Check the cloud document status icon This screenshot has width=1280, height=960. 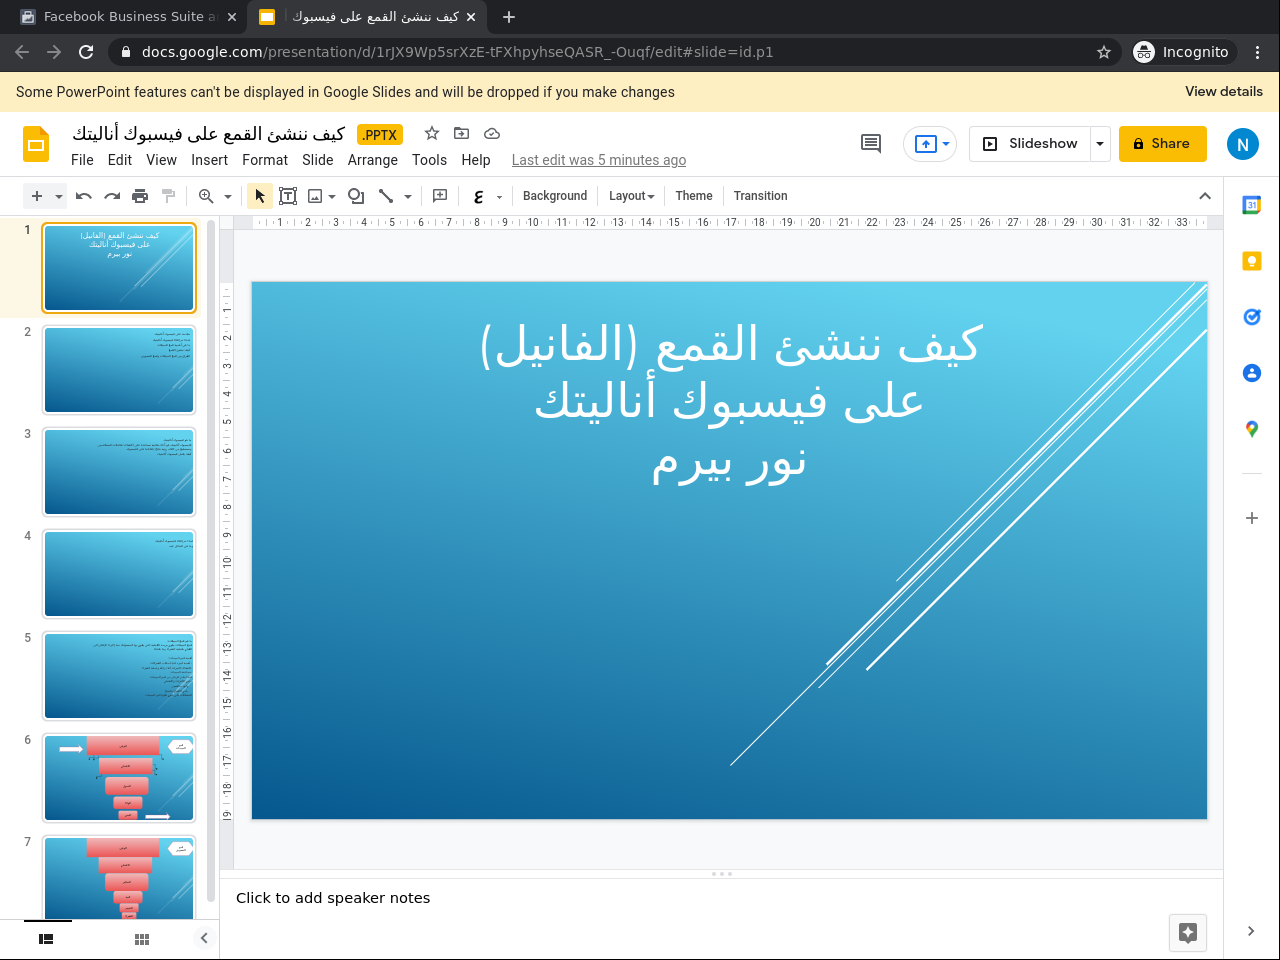[x=492, y=133]
